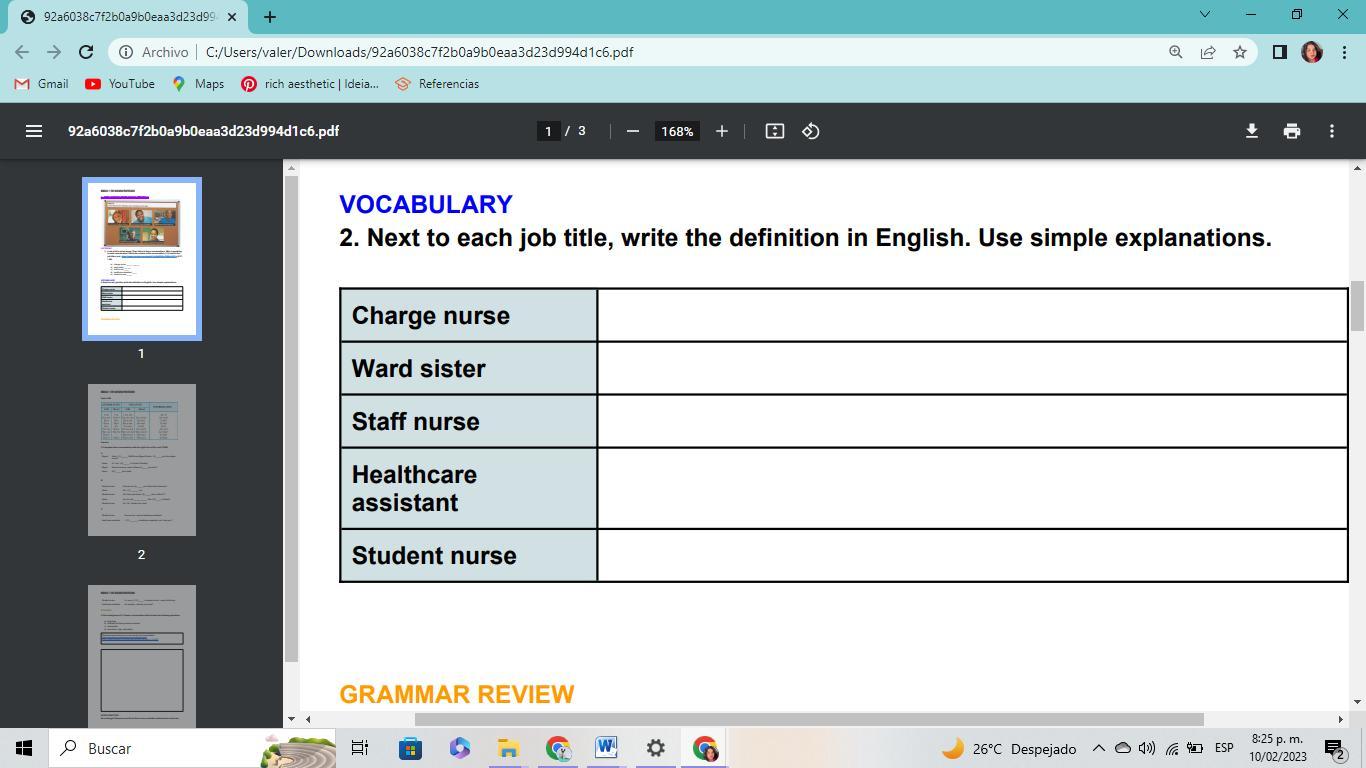Click the page number input field
This screenshot has height=768, width=1366.
coord(548,131)
